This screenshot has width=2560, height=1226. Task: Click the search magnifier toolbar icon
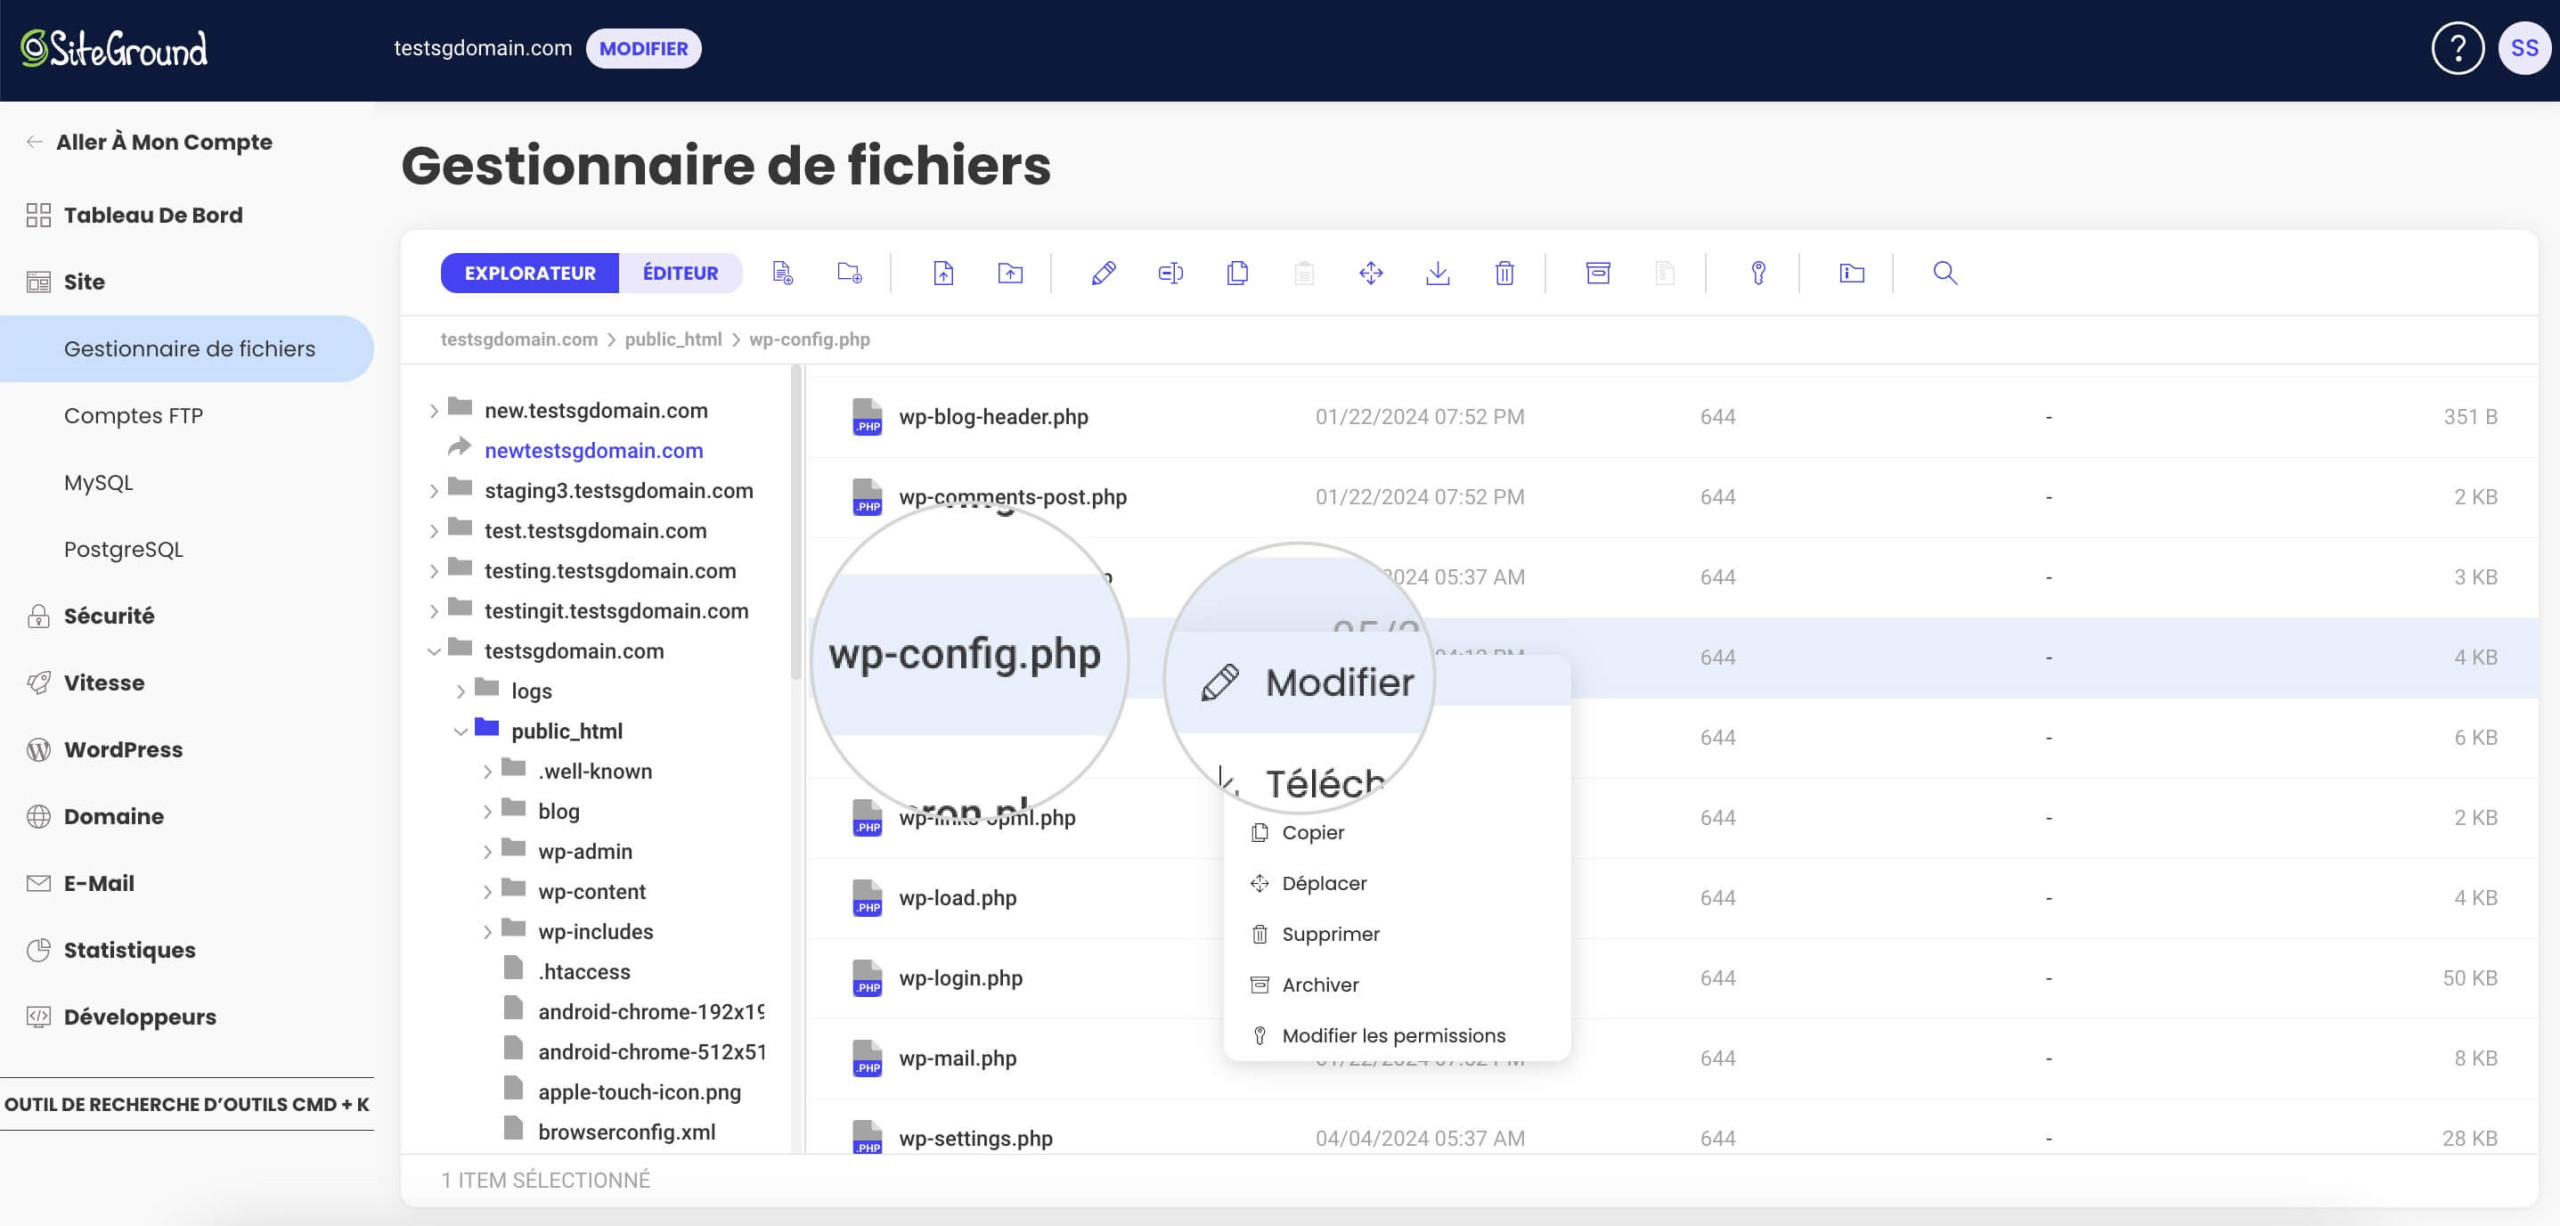[x=1945, y=273]
